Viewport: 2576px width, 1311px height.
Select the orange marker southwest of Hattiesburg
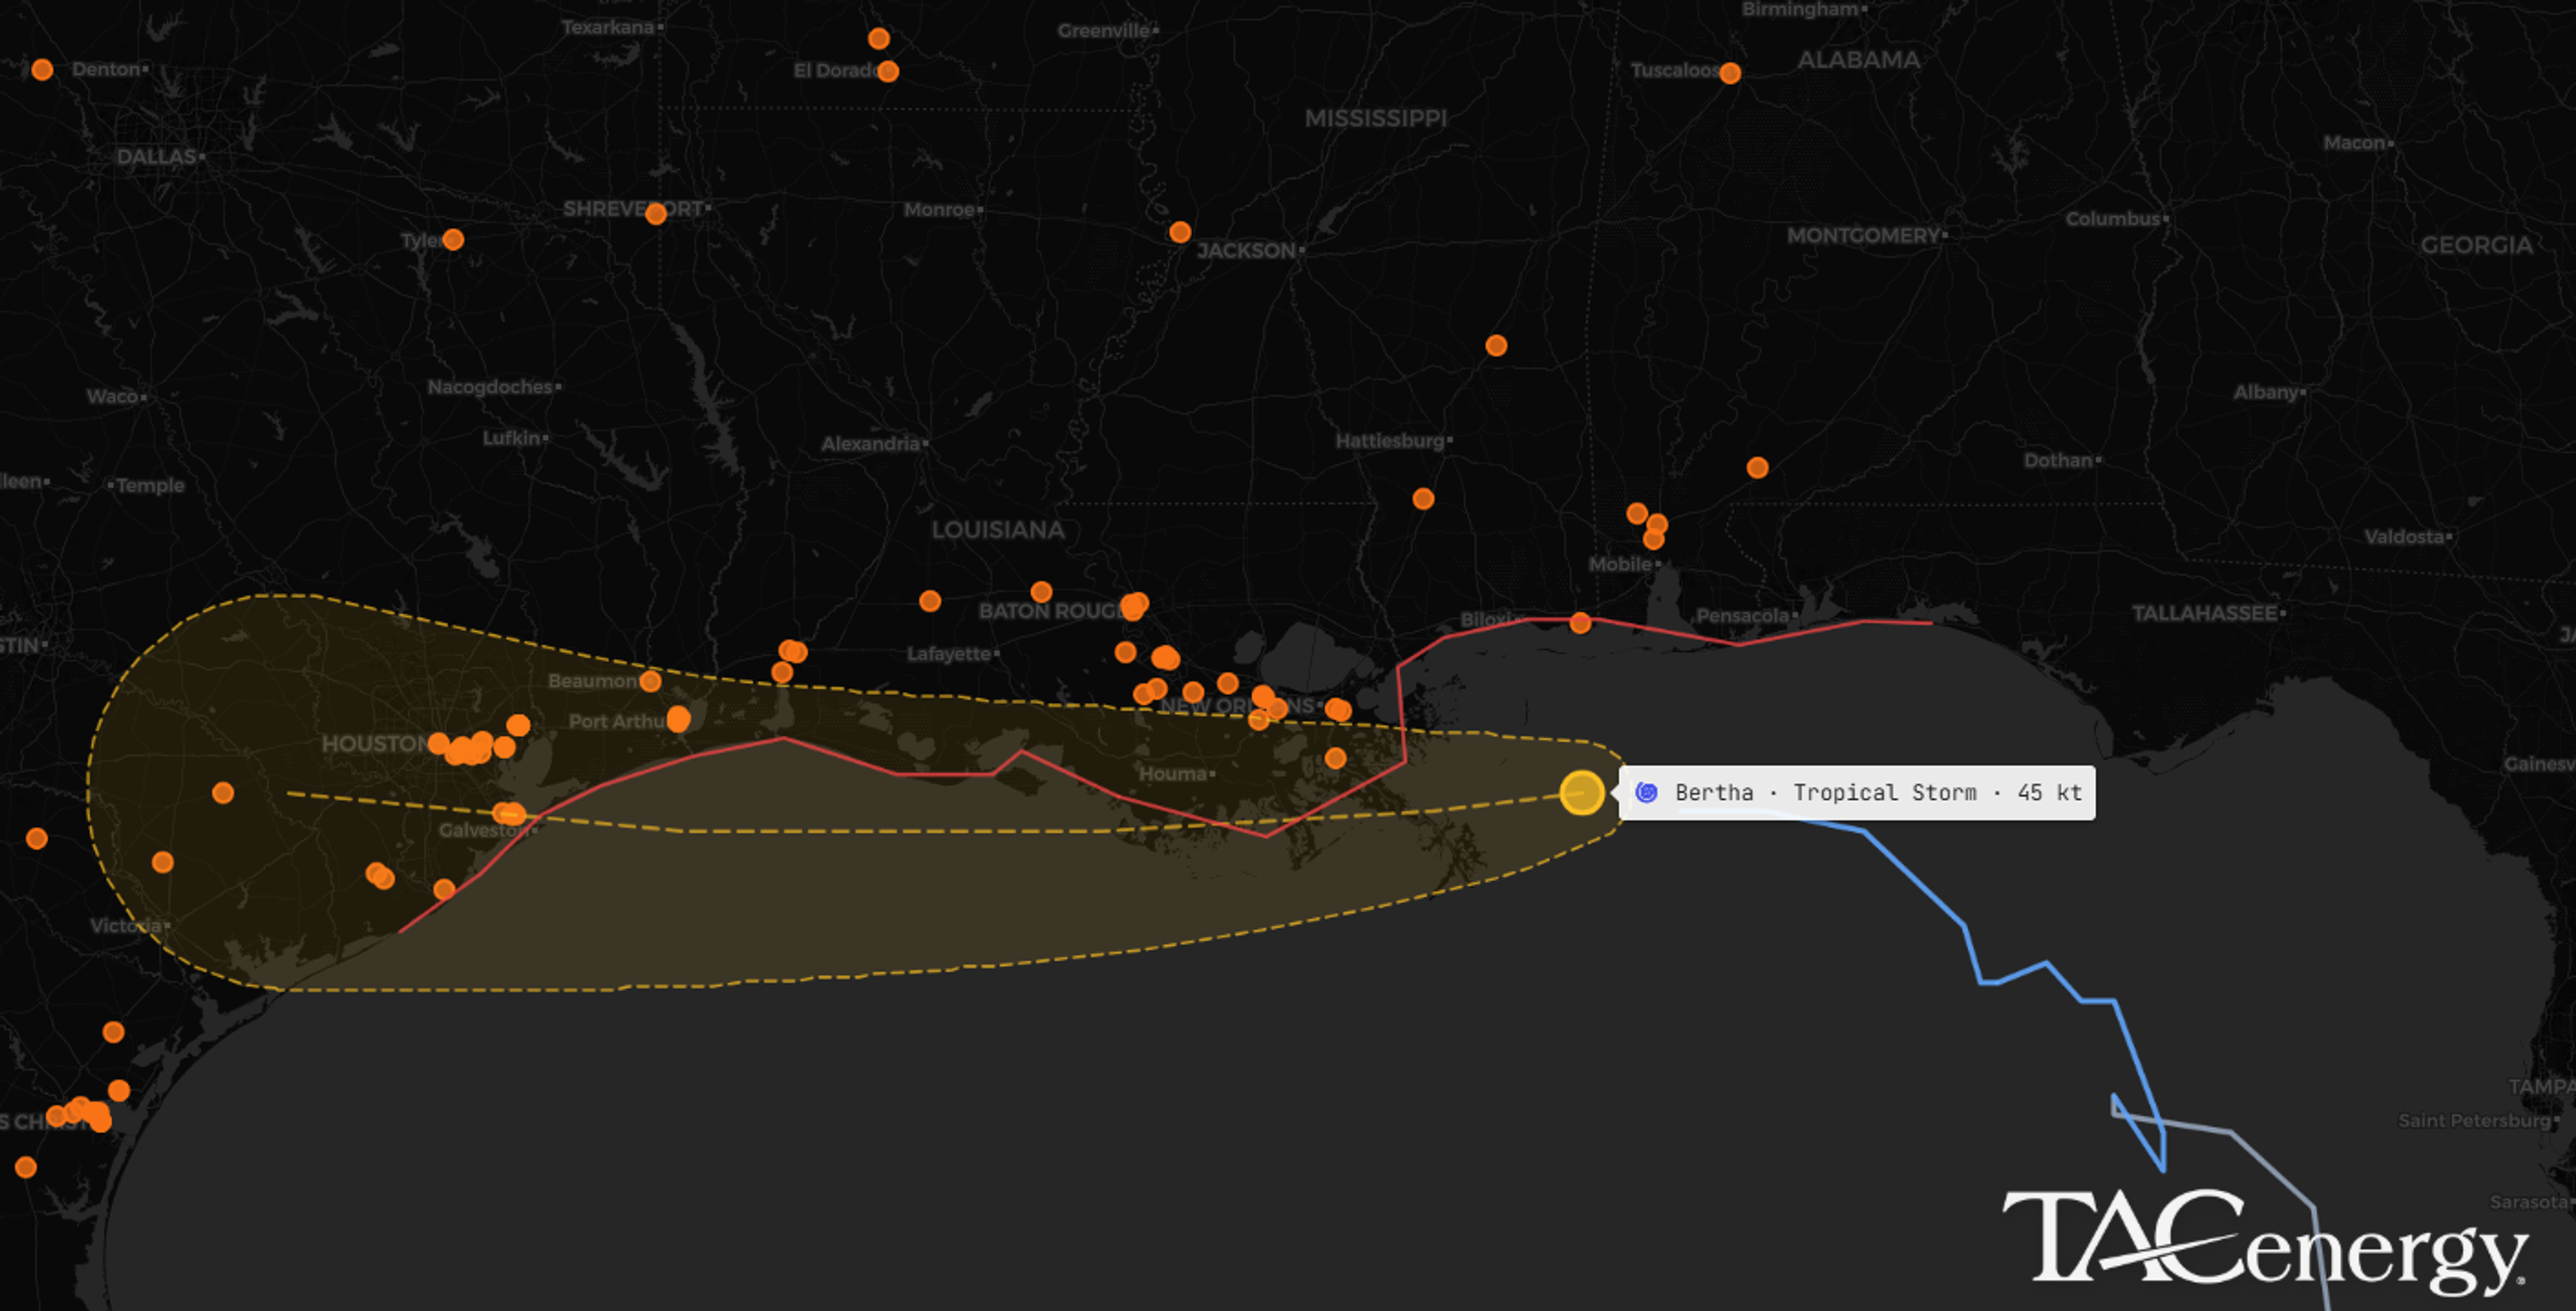pyautogui.click(x=1423, y=499)
